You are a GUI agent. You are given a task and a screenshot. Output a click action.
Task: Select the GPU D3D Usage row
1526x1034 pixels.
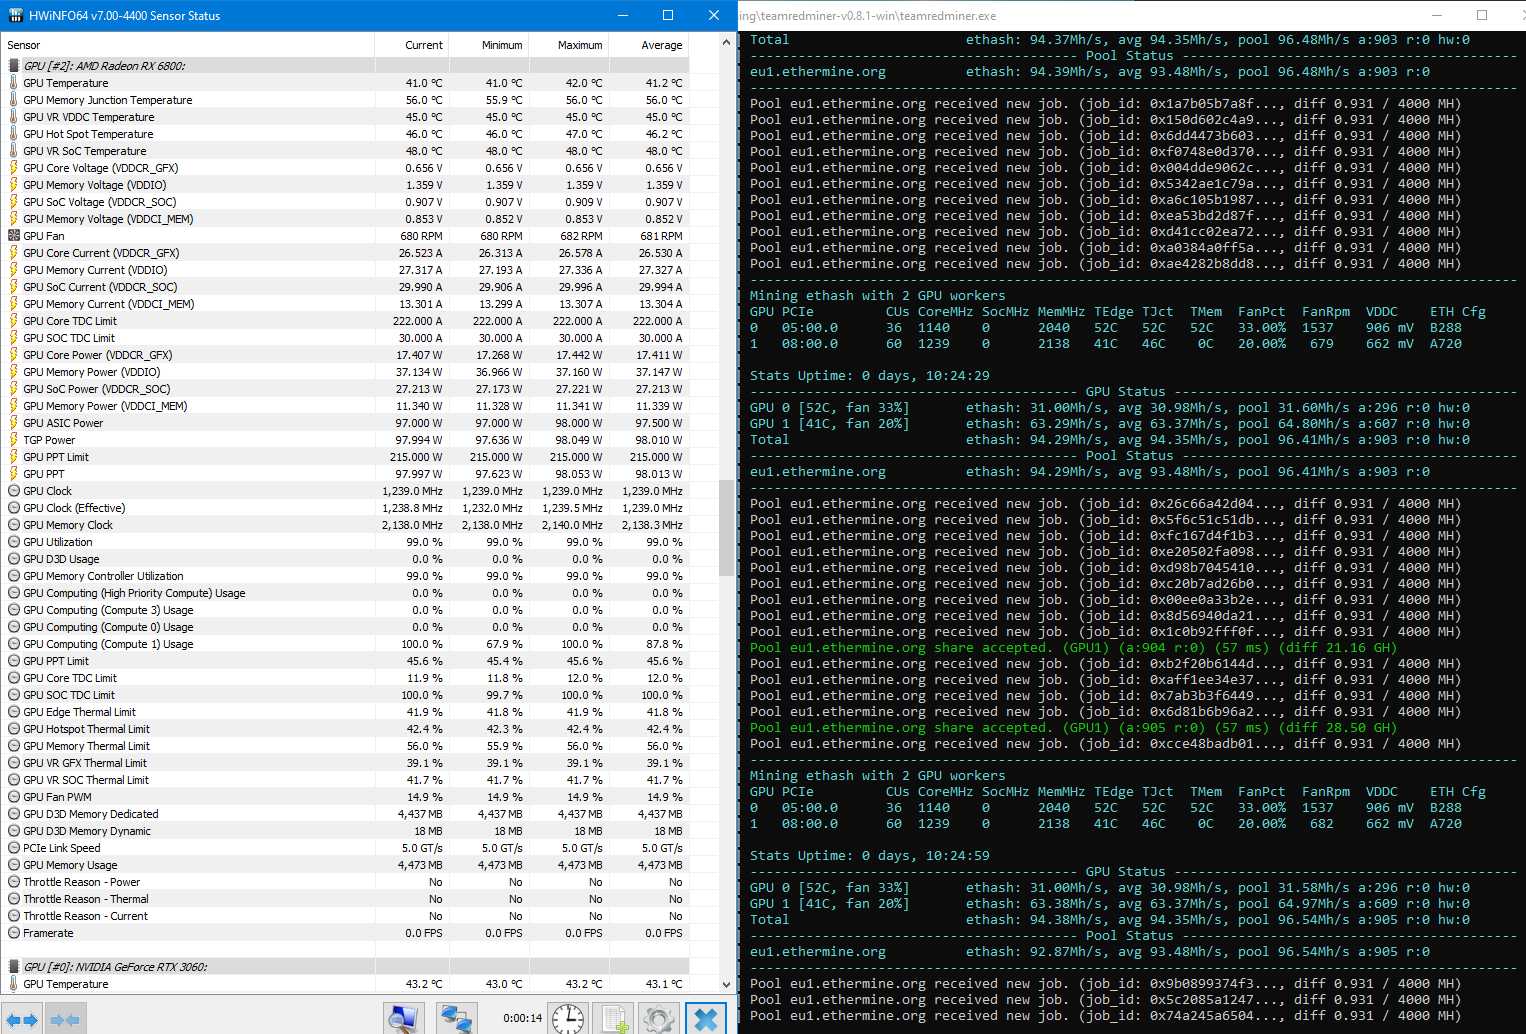[x=345, y=559]
